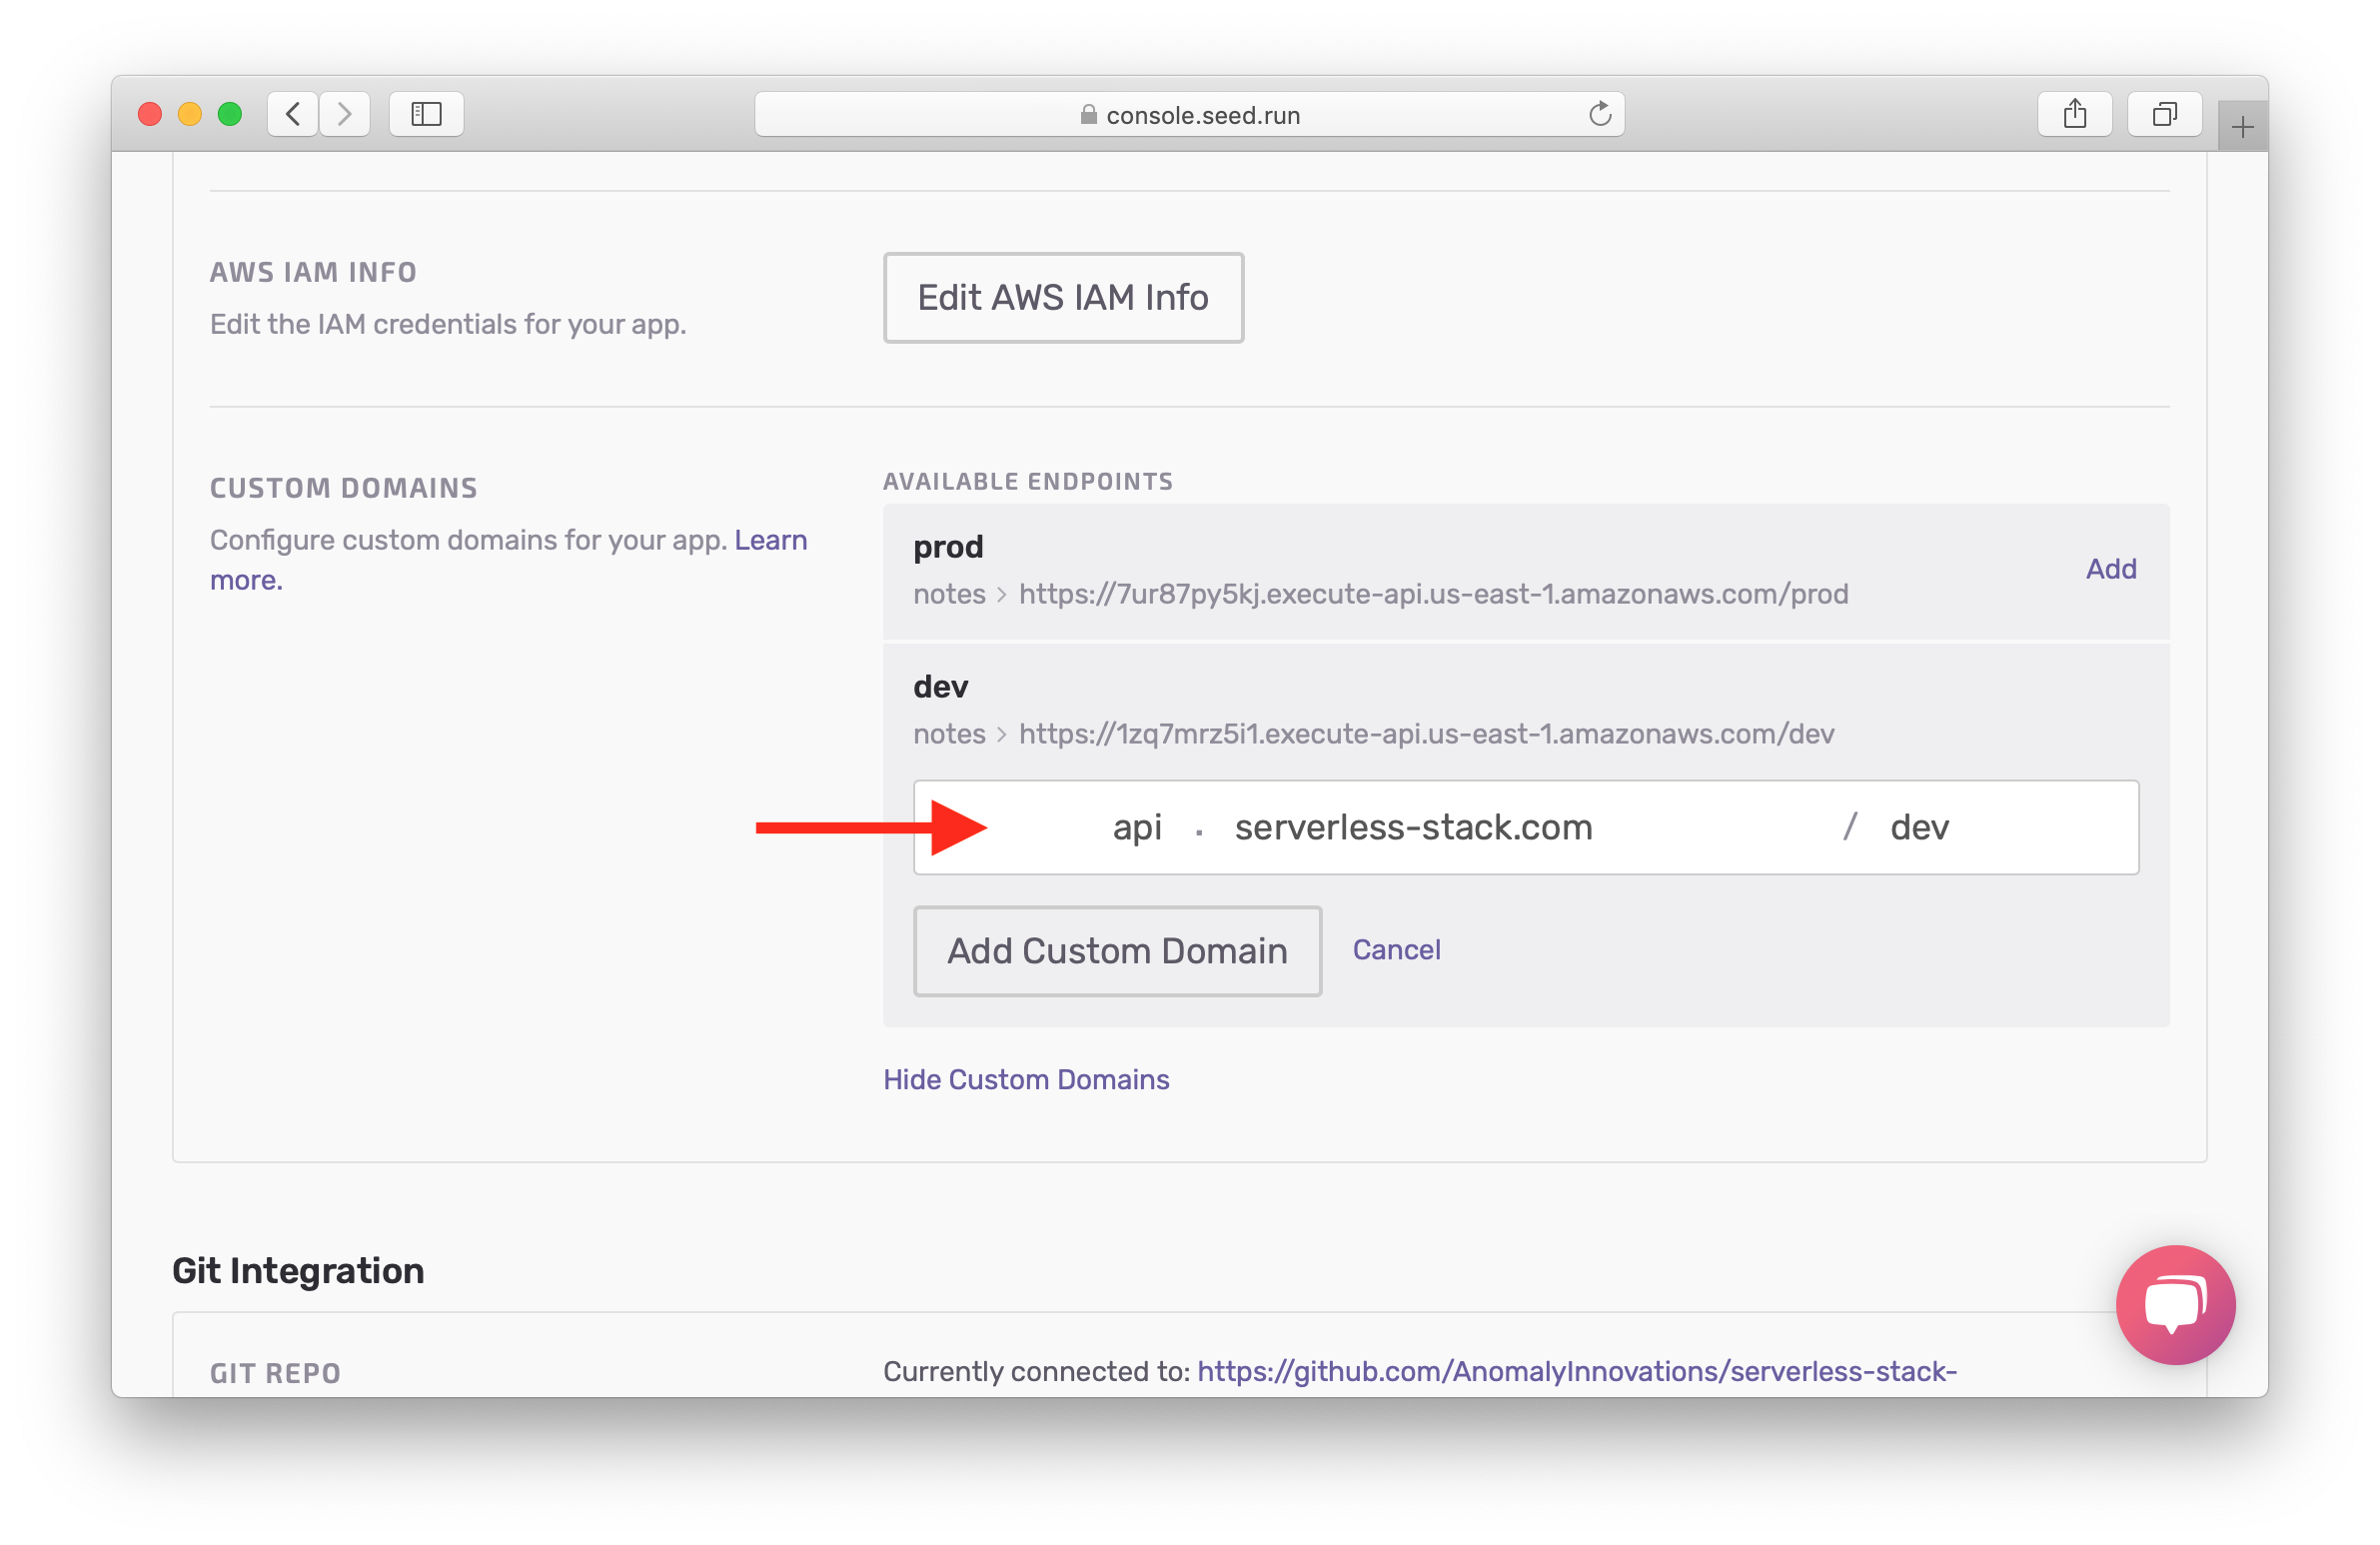Collapse section via Hide Custom Domains
Image resolution: width=2380 pixels, height=1545 pixels.
point(1025,1080)
